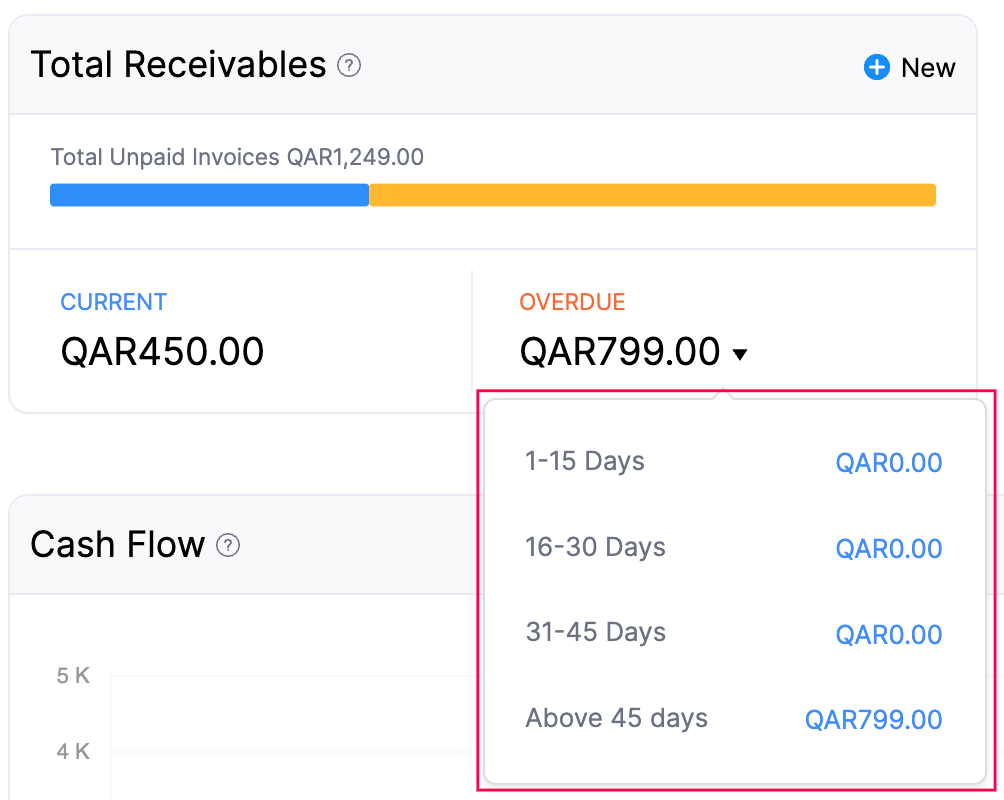Click the Total Receivables heading

[178, 64]
